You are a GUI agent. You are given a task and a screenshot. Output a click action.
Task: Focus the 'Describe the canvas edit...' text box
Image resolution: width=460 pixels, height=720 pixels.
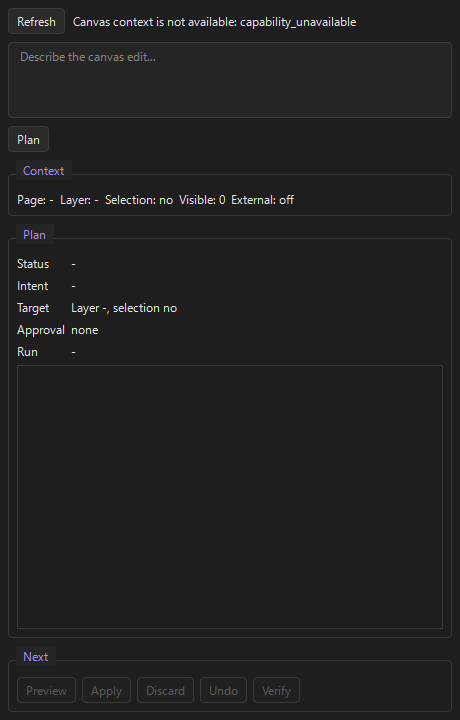click(230, 80)
